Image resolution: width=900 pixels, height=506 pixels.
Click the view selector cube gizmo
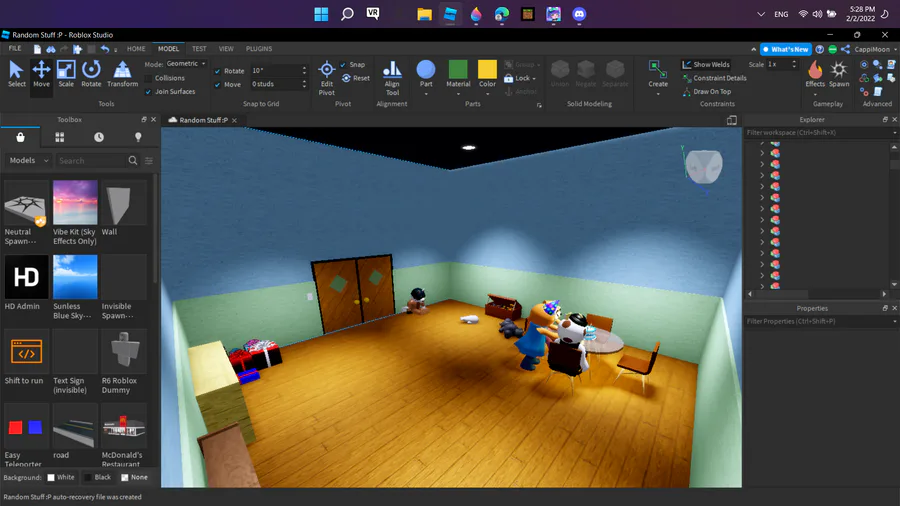(x=704, y=166)
